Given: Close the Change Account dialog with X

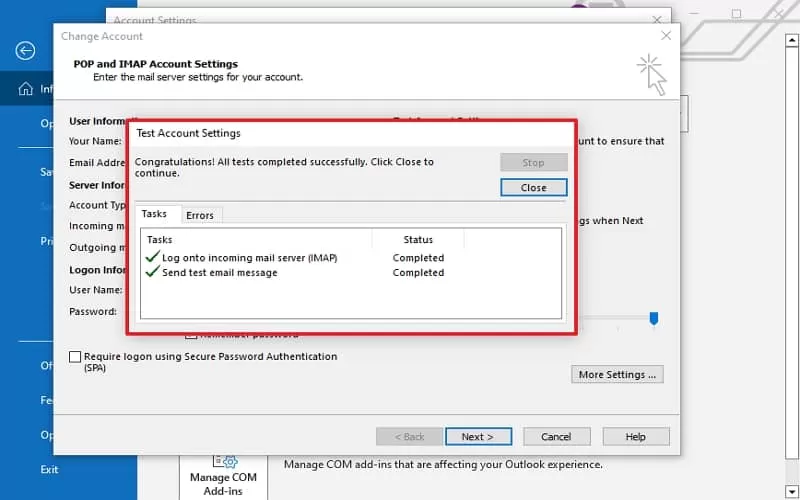Looking at the screenshot, I should pyautogui.click(x=666, y=36).
